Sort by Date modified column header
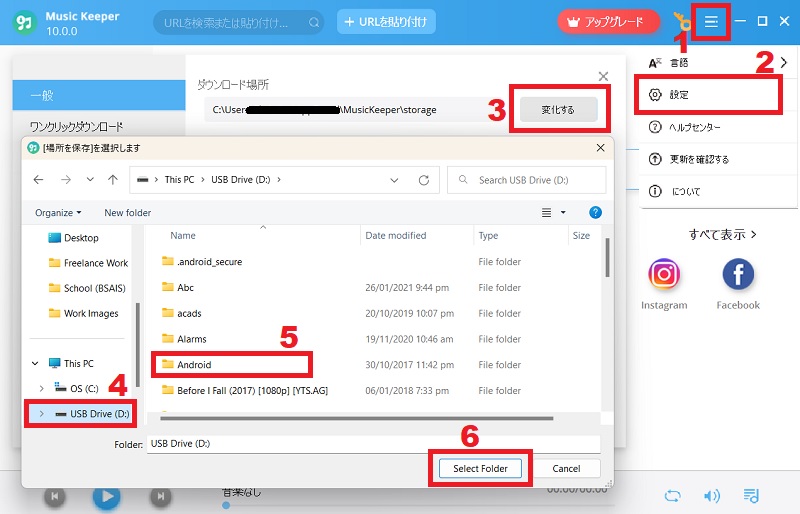Viewport: 800px width, 514px height. [x=395, y=235]
